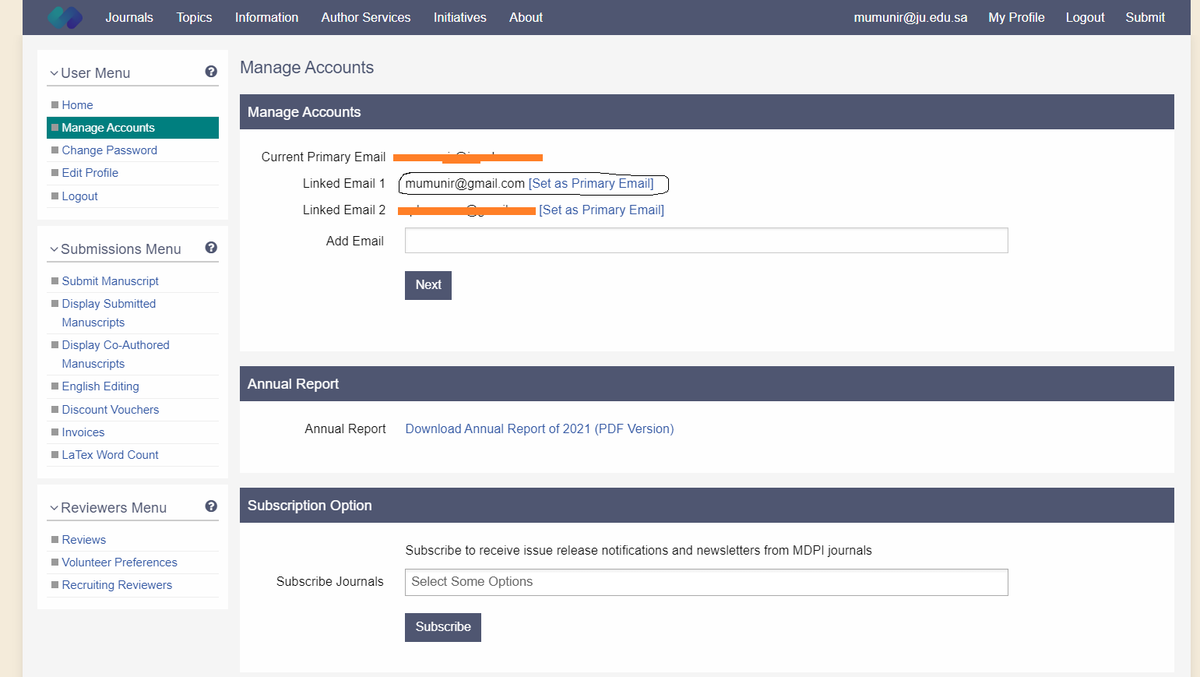Open Author Services menu
The image size is (1200, 677).
[x=366, y=17]
